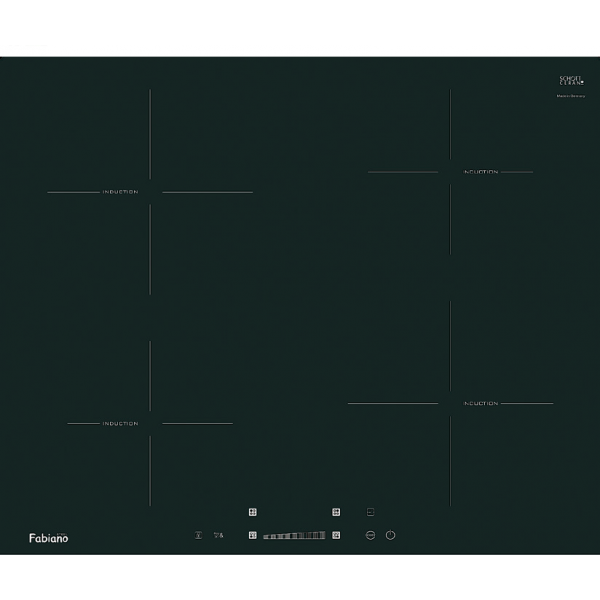Screen dimensions: 600x600
Task: Set heat level on the touch power slider
Action: 294,535
